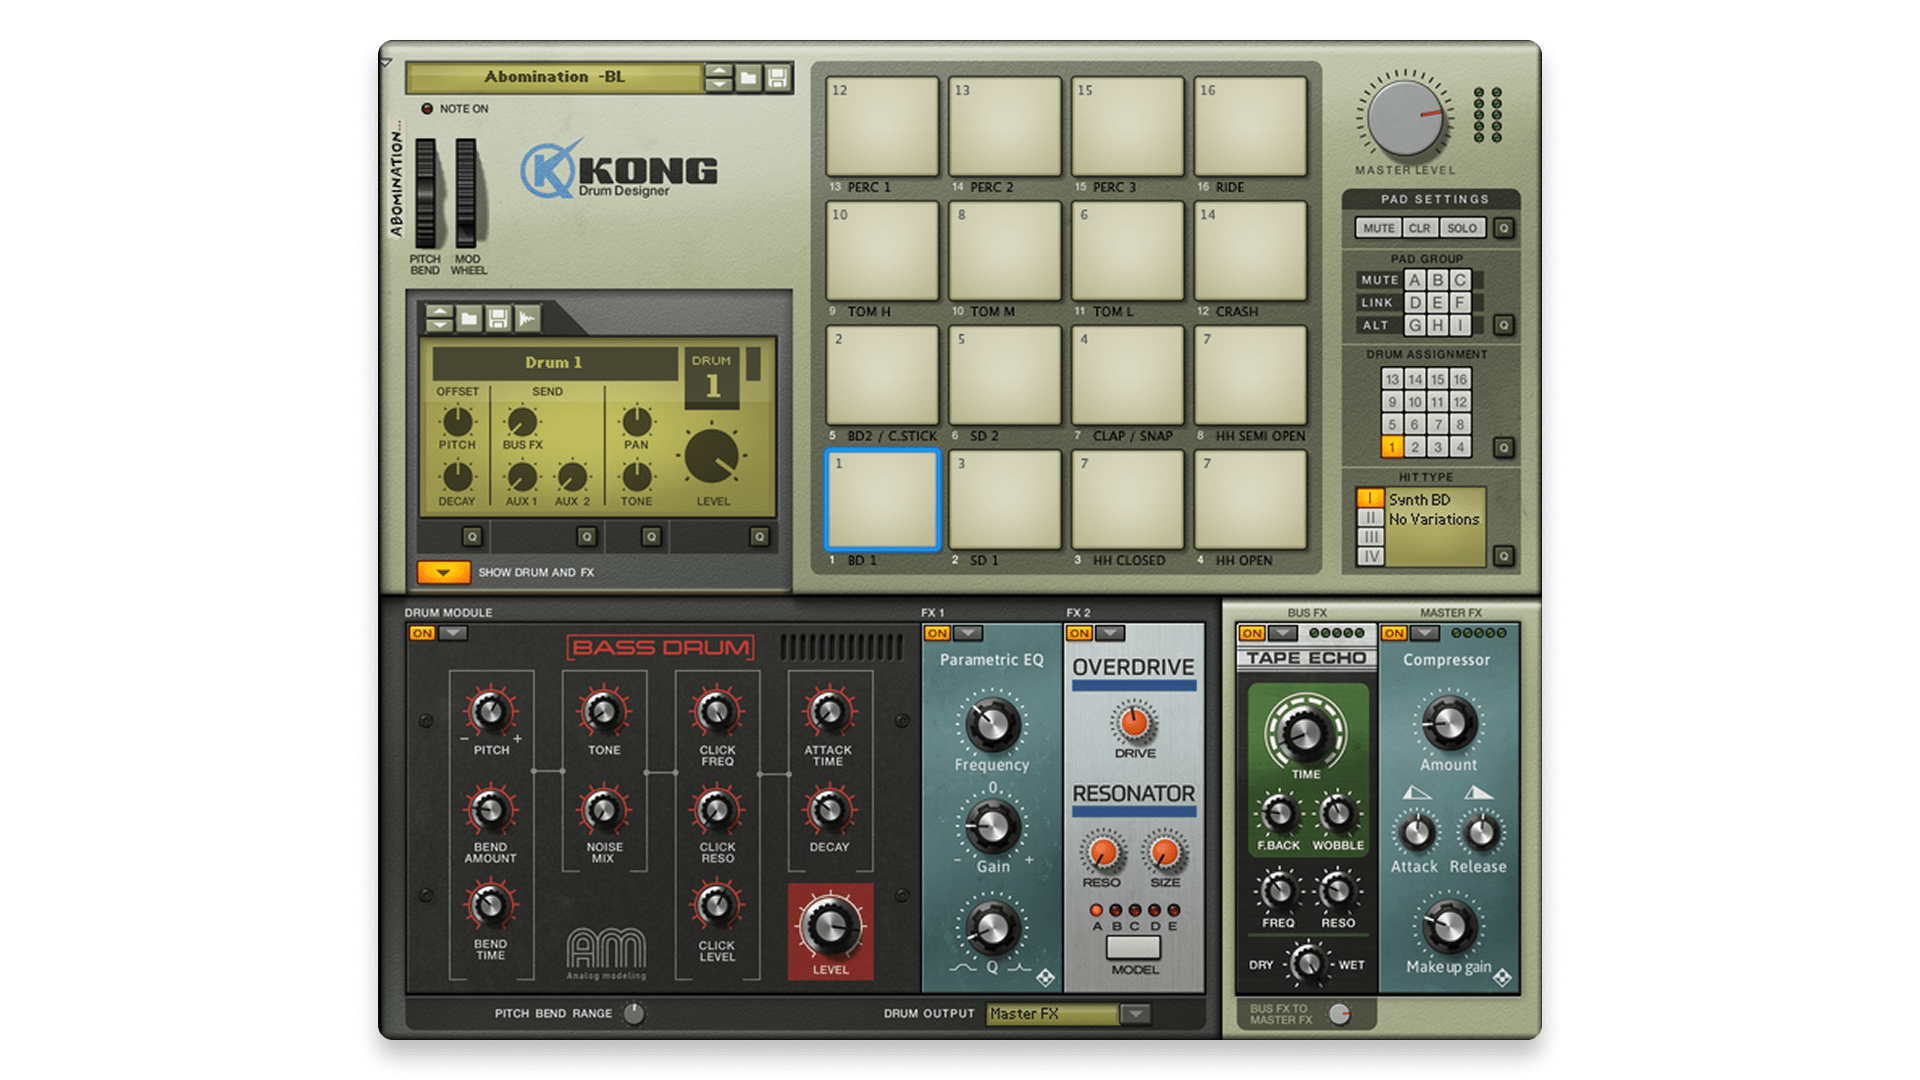Select hit type II
This screenshot has width=1920, height=1080.
click(x=1370, y=518)
